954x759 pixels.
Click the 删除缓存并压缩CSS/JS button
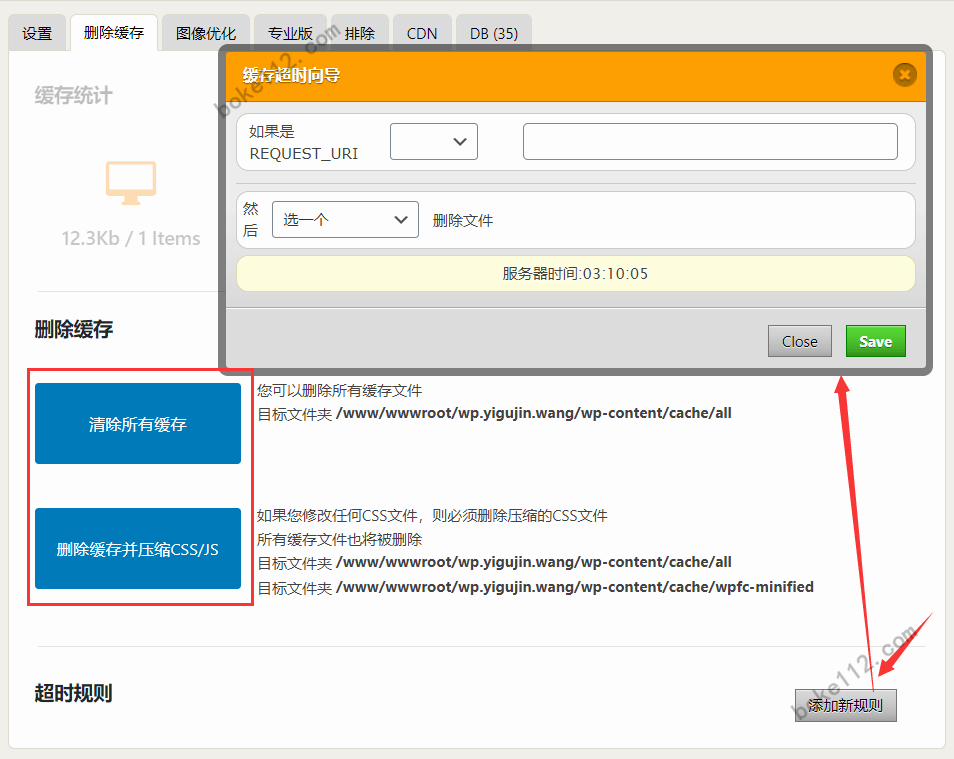138,549
